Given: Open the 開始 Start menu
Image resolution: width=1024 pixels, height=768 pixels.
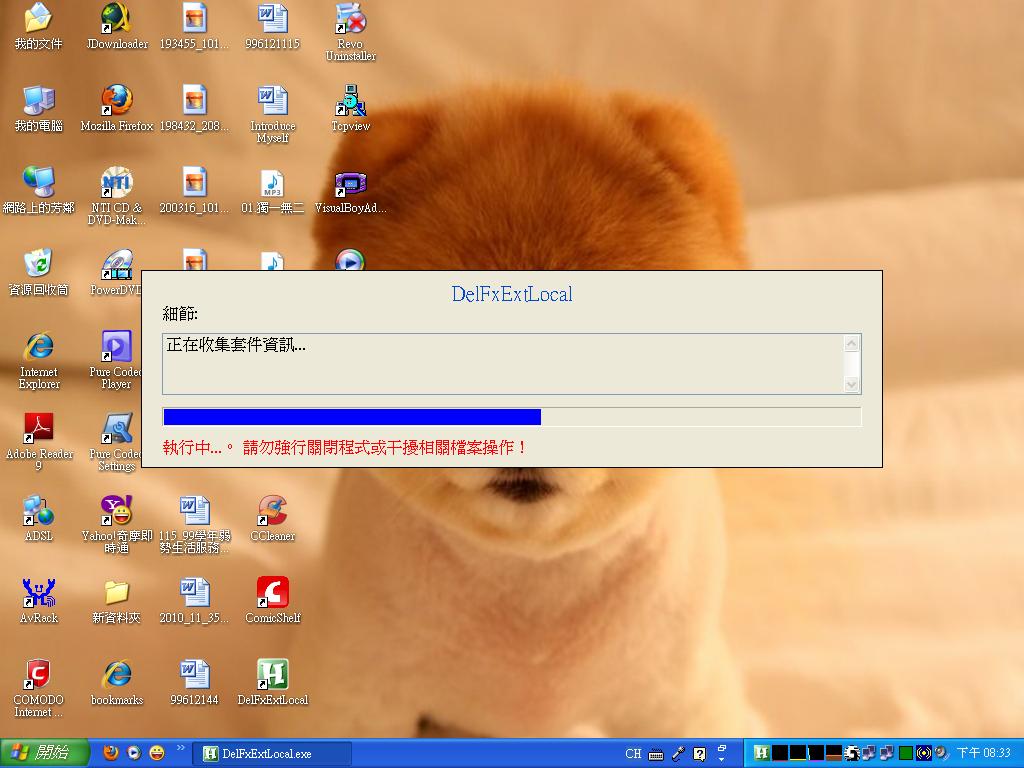Looking at the screenshot, I should click(44, 753).
